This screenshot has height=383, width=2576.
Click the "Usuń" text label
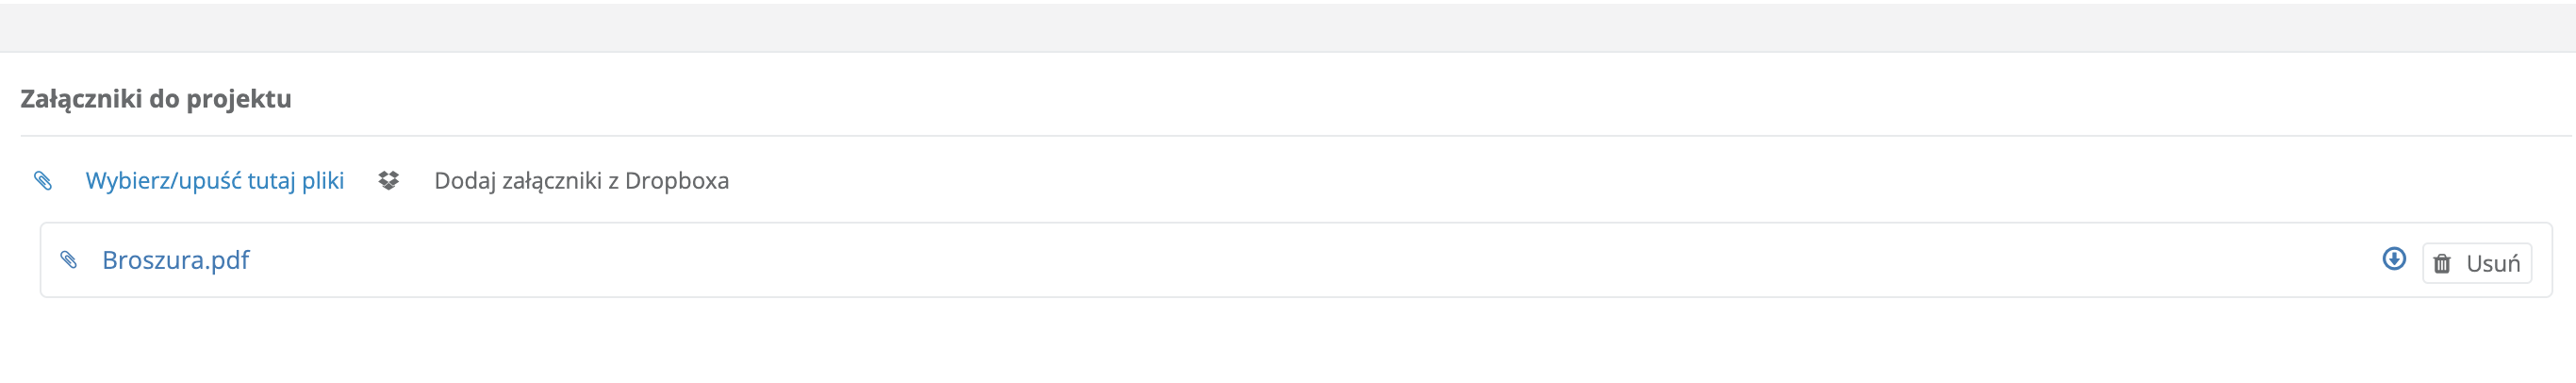click(x=2493, y=264)
